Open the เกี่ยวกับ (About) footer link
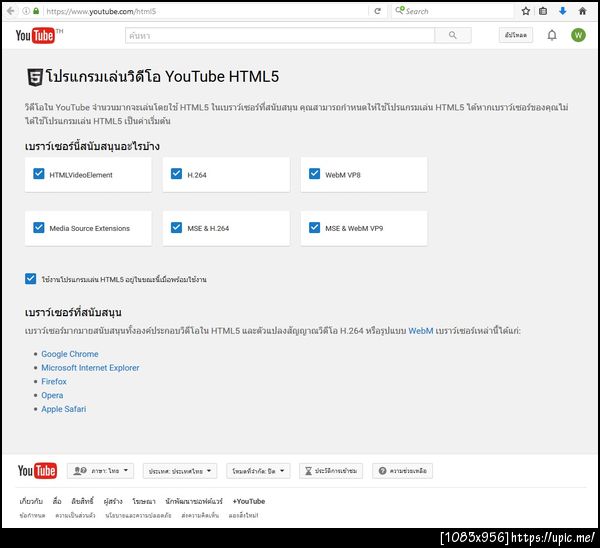Image resolution: width=600 pixels, height=548 pixels. 31,501
